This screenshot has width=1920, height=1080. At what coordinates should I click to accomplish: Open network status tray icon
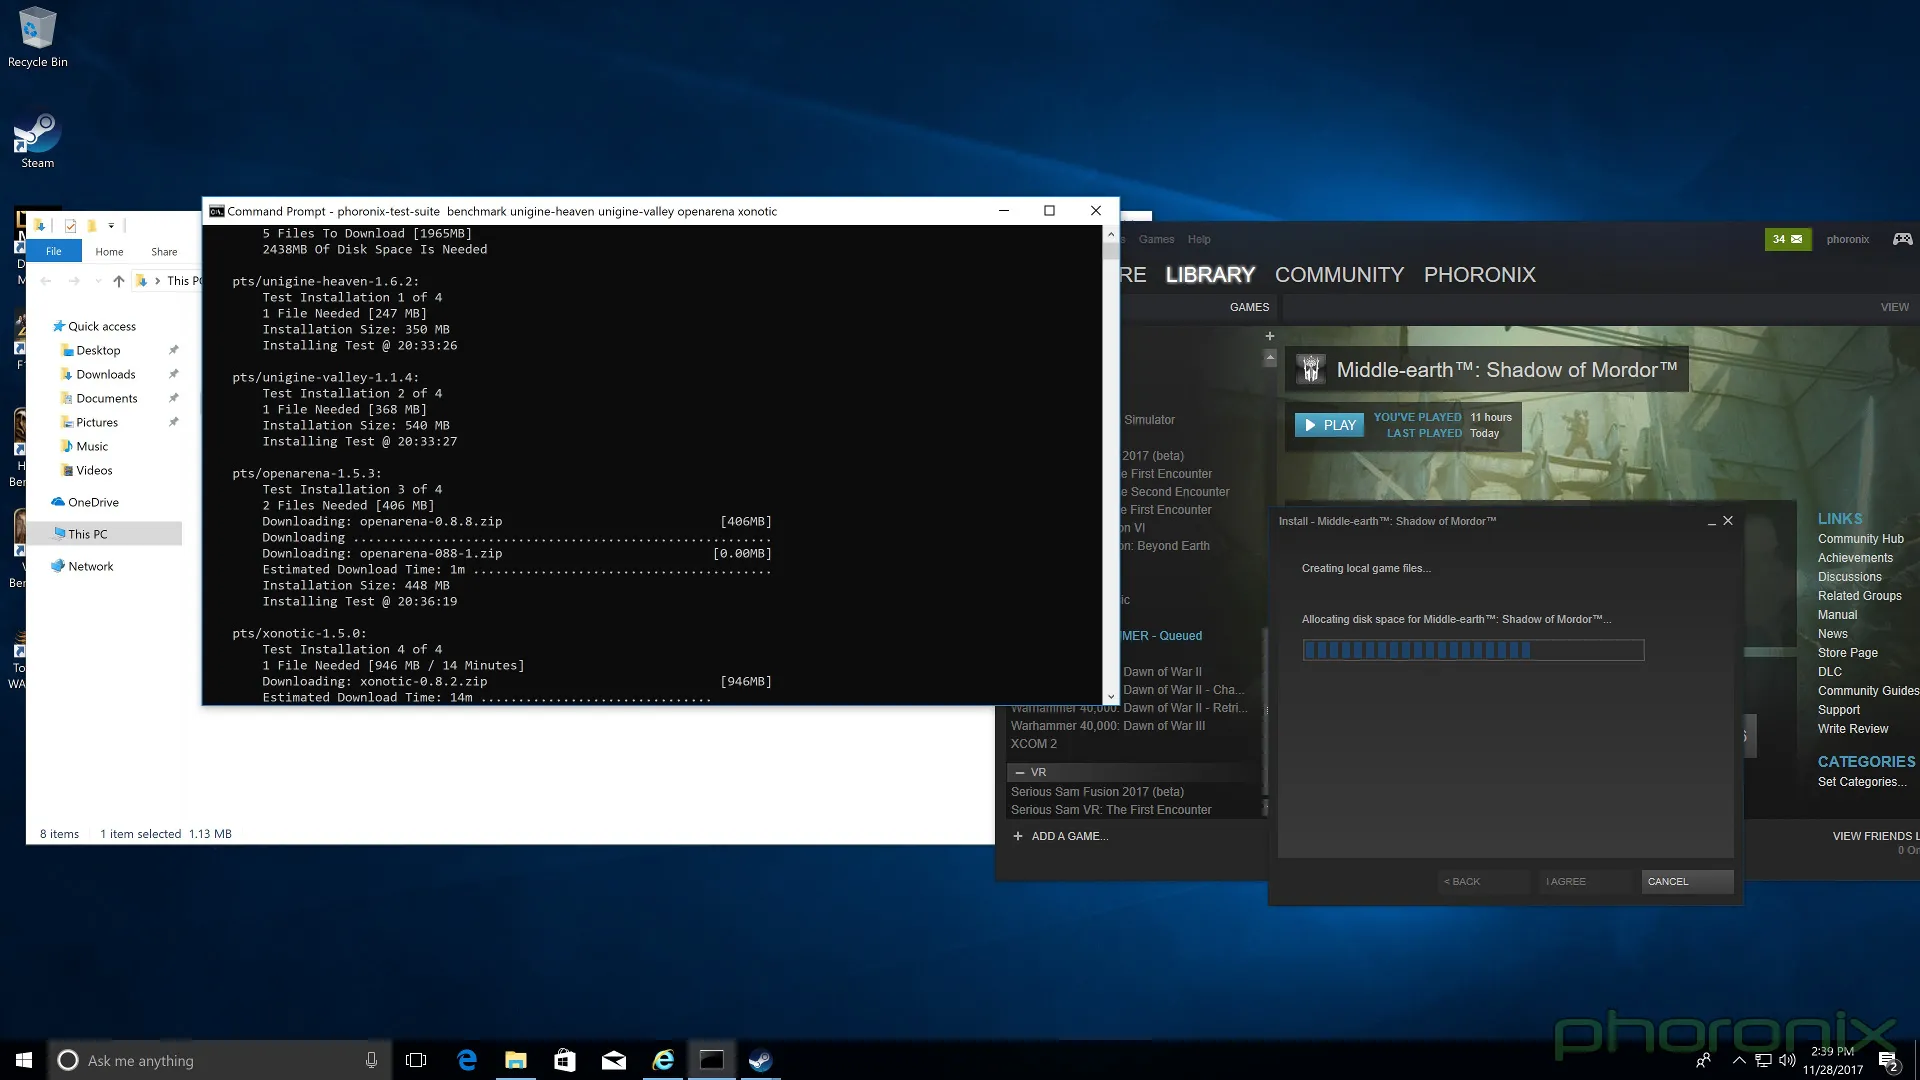pyautogui.click(x=1763, y=1060)
